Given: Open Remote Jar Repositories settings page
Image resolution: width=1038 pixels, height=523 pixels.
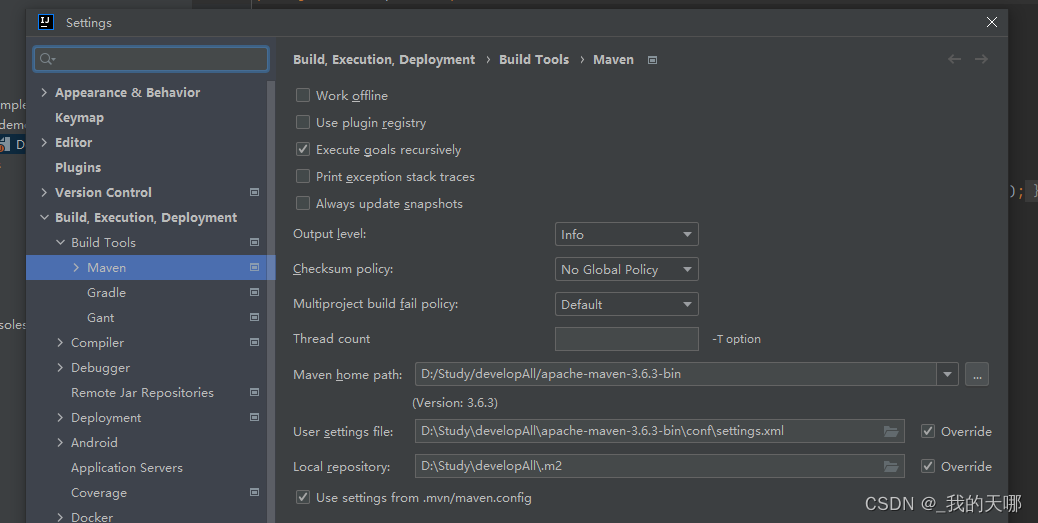Looking at the screenshot, I should (x=142, y=393).
